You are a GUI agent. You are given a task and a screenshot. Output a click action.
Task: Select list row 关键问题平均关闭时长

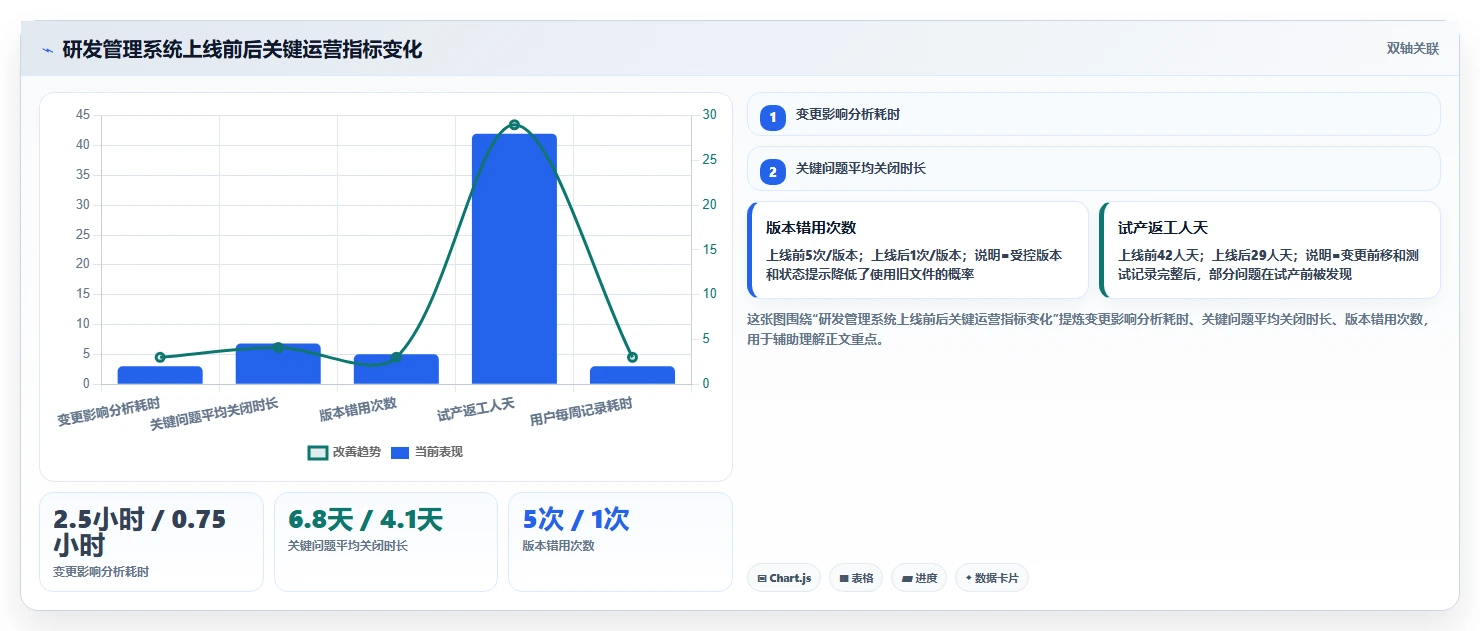coord(1094,168)
